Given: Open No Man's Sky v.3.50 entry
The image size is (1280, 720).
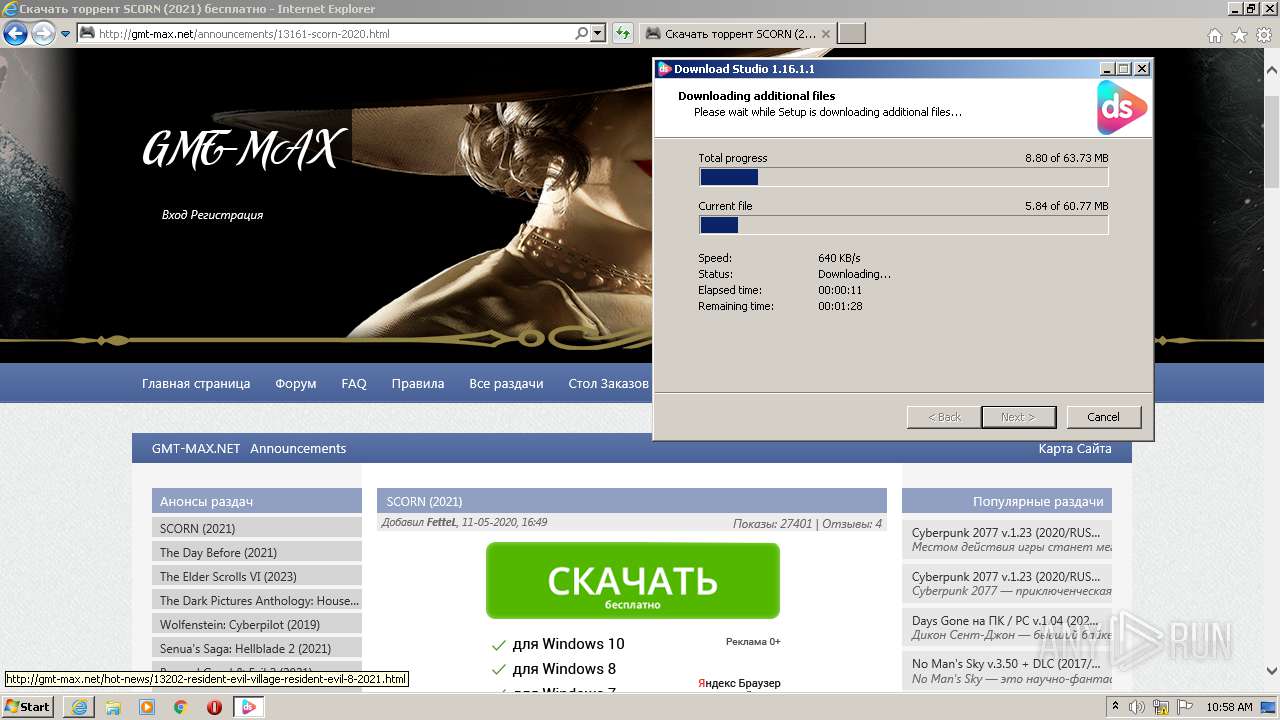Looking at the screenshot, I should click(1007, 671).
